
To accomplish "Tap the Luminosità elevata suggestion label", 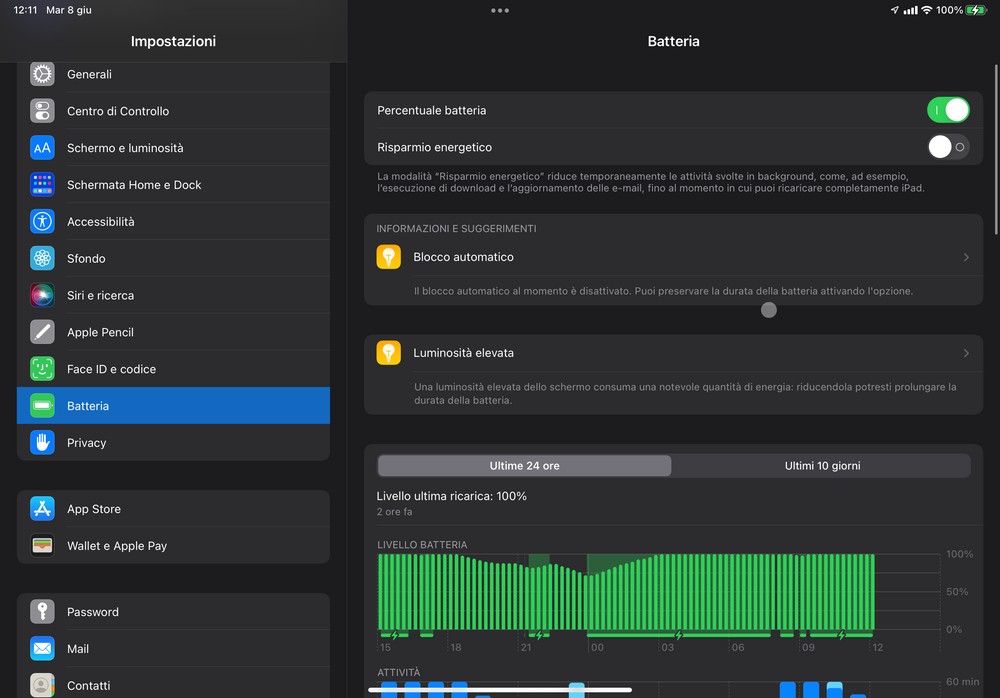I will [x=463, y=353].
